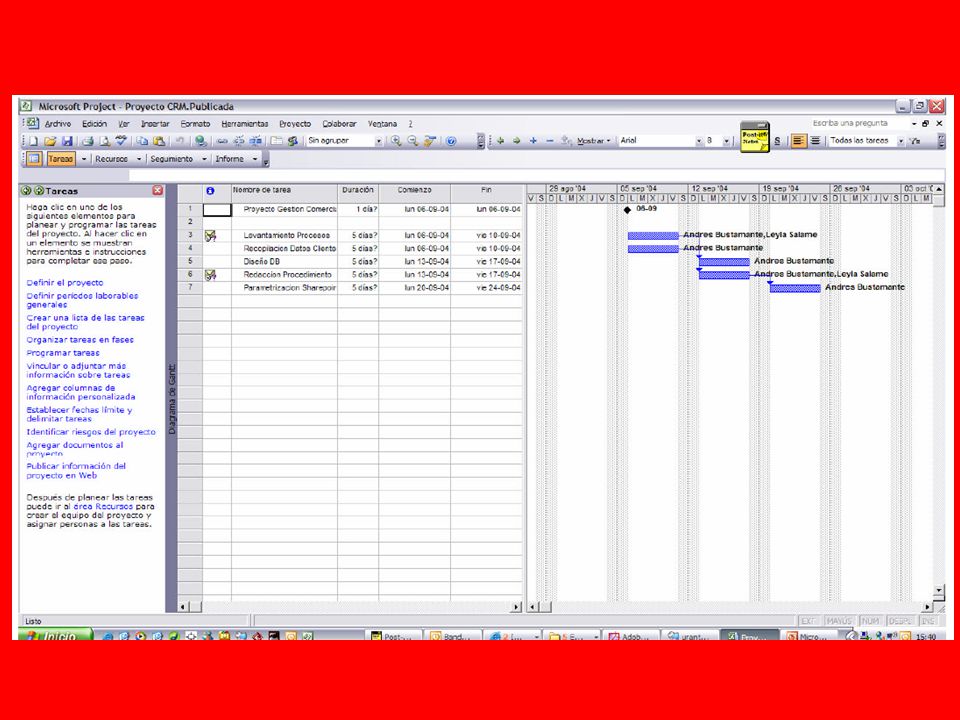
Task: Click the Hide Subtasks minus icon
Action: (550, 141)
